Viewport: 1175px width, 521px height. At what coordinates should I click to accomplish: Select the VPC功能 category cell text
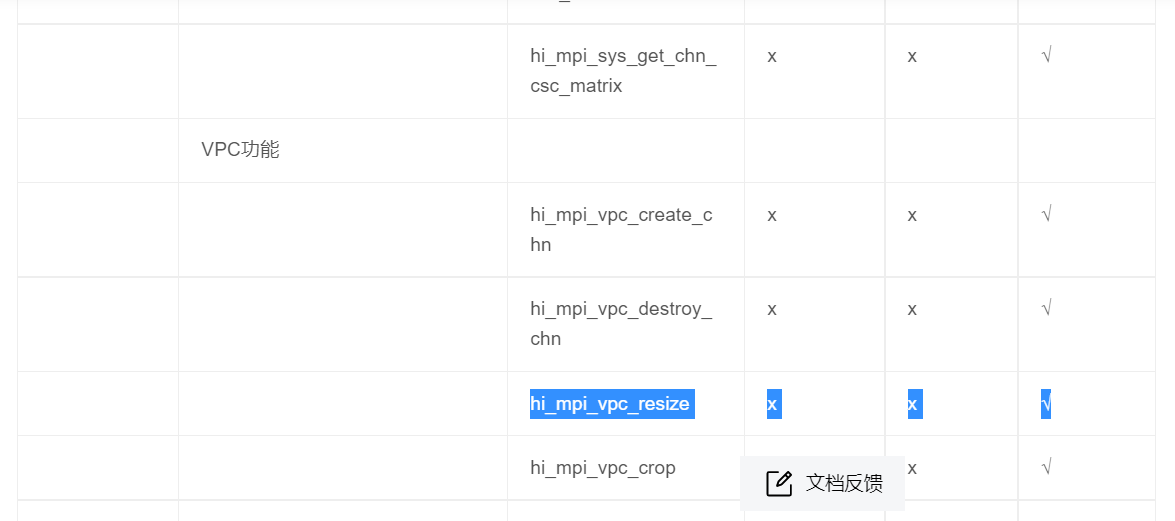click(x=240, y=150)
